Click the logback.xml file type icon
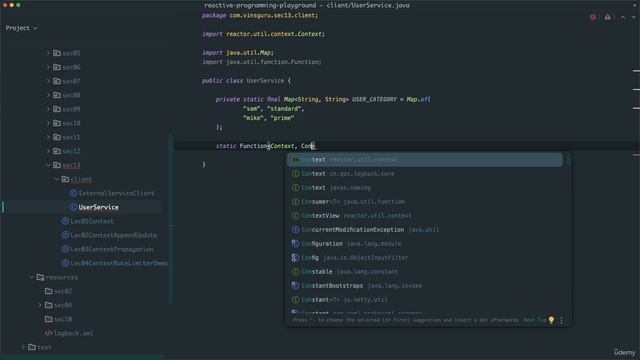This screenshot has width=640, height=360. pyautogui.click(x=48, y=333)
